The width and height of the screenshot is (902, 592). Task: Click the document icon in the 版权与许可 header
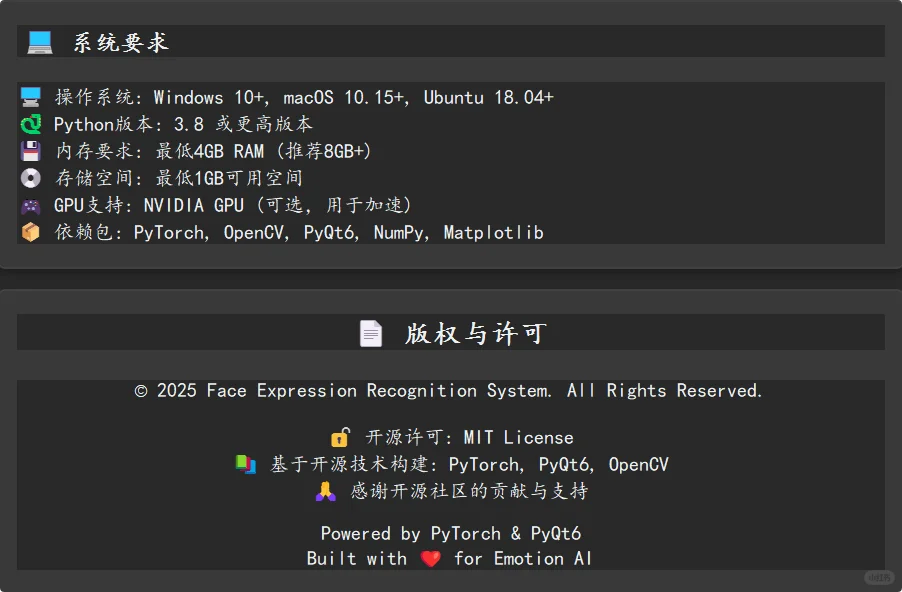click(x=372, y=332)
